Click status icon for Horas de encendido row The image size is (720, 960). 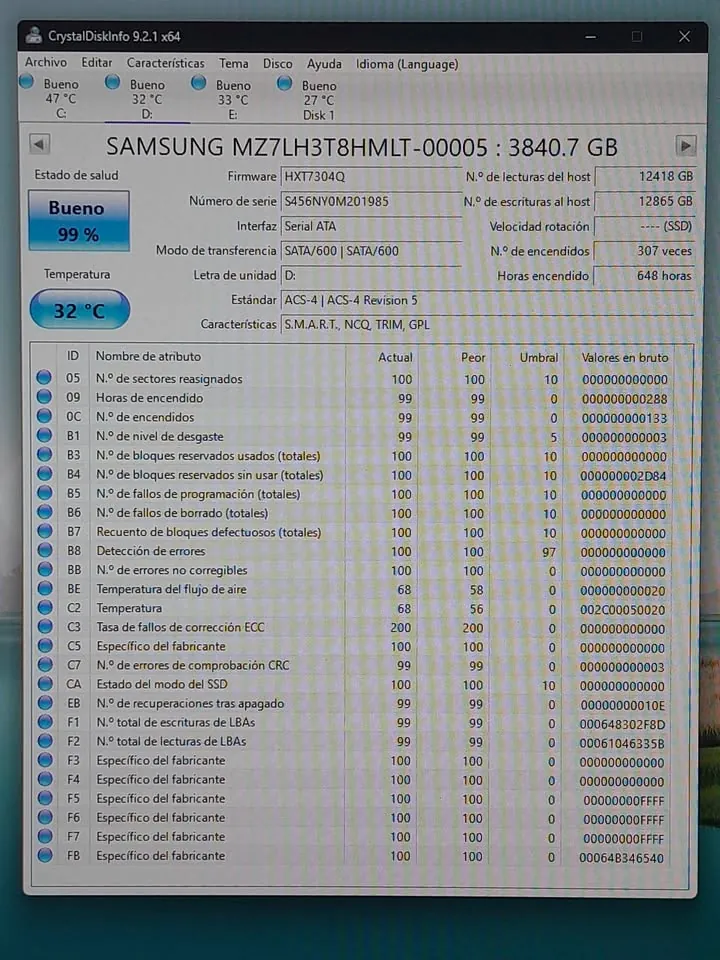[44, 396]
